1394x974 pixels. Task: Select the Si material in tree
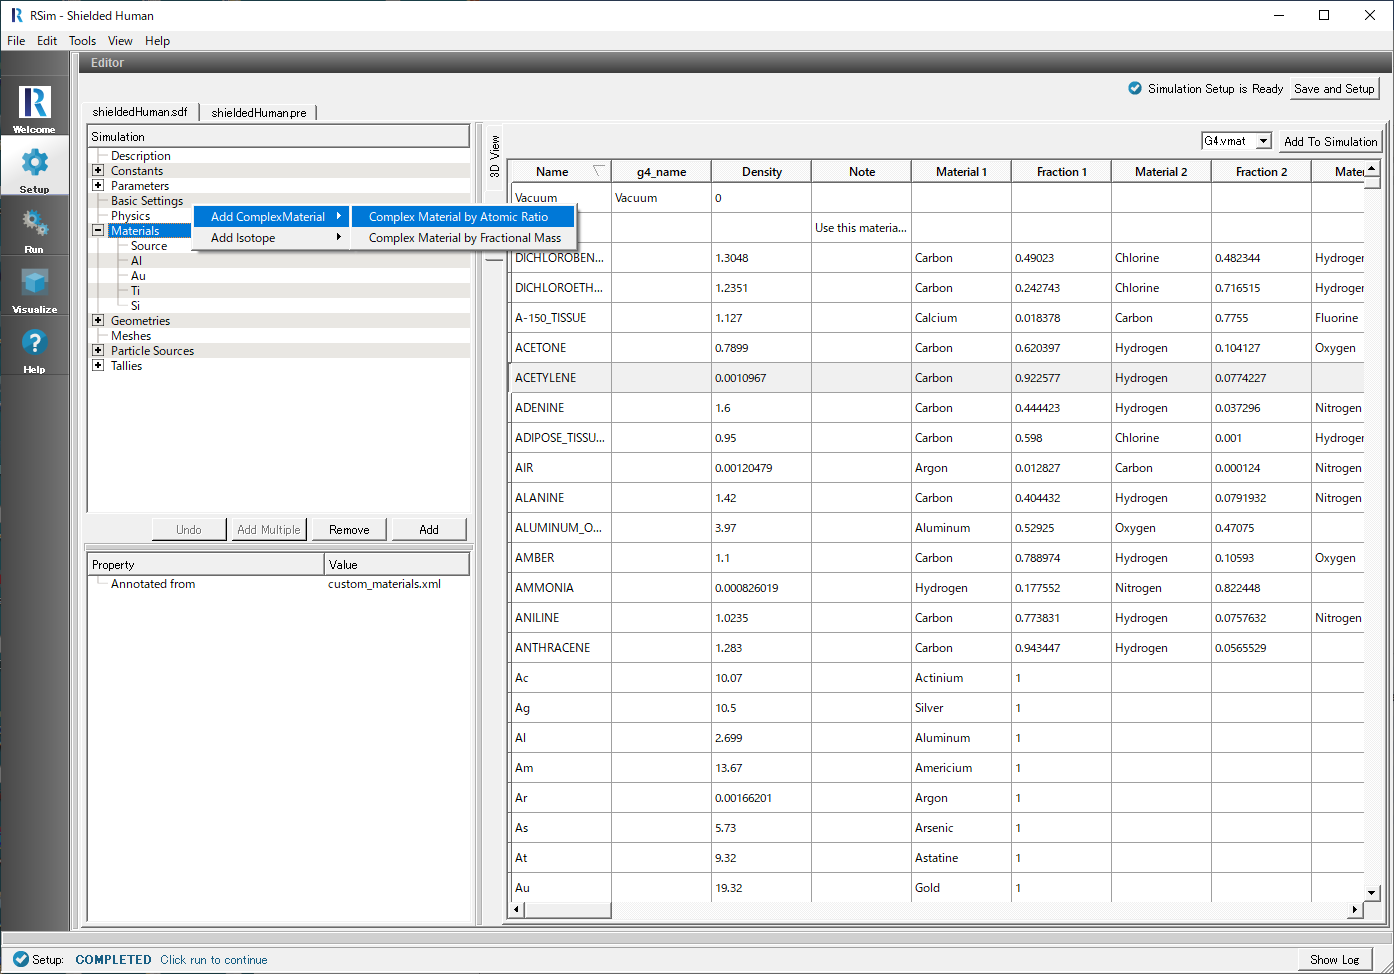135,305
